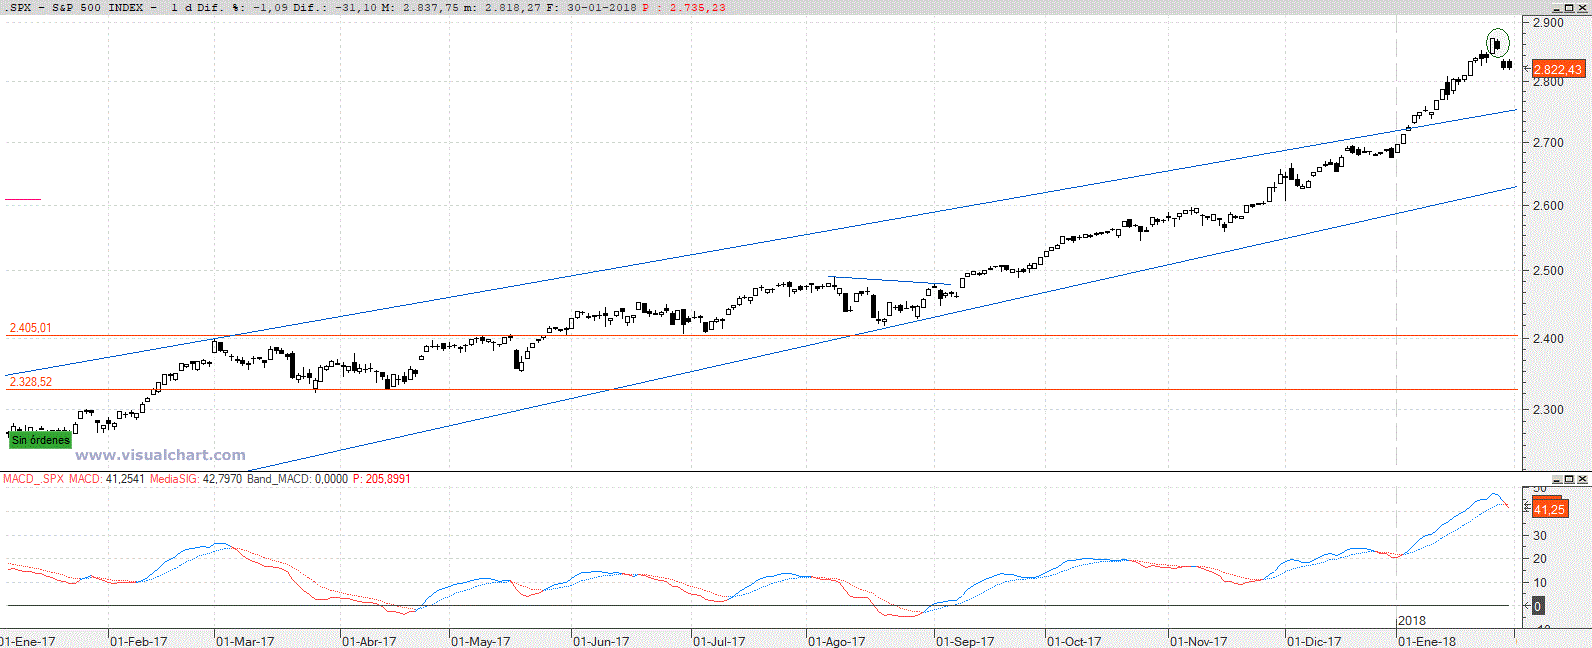The height and width of the screenshot is (648, 1592).
Task: Minimize the MACD indicator pane
Action: [1555, 480]
